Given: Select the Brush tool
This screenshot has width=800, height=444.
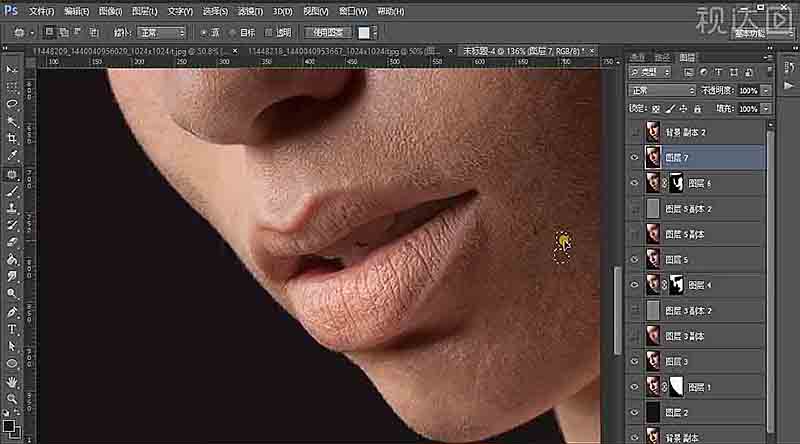Looking at the screenshot, I should pyautogui.click(x=12, y=191).
